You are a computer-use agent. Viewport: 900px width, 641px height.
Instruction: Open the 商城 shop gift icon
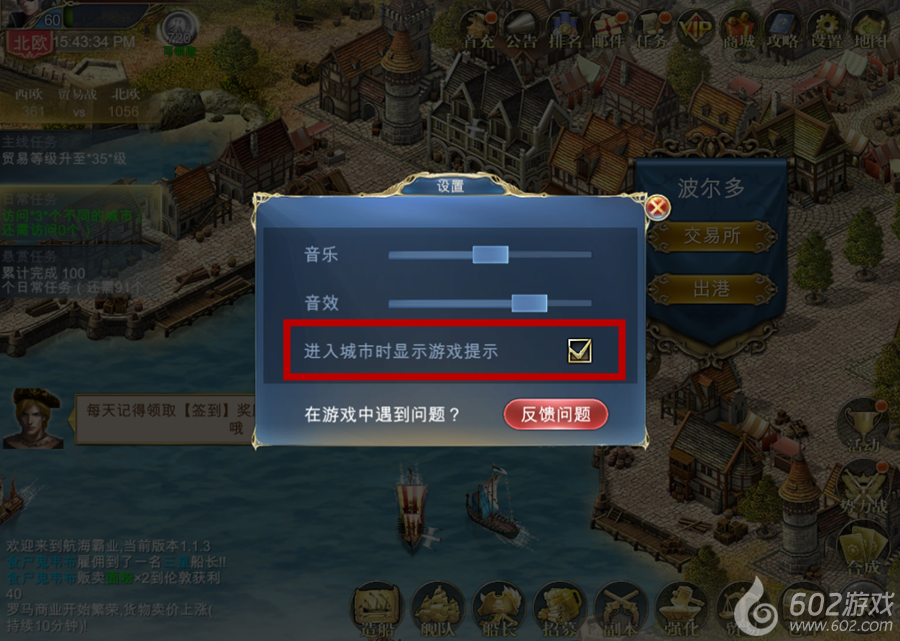pos(739,29)
